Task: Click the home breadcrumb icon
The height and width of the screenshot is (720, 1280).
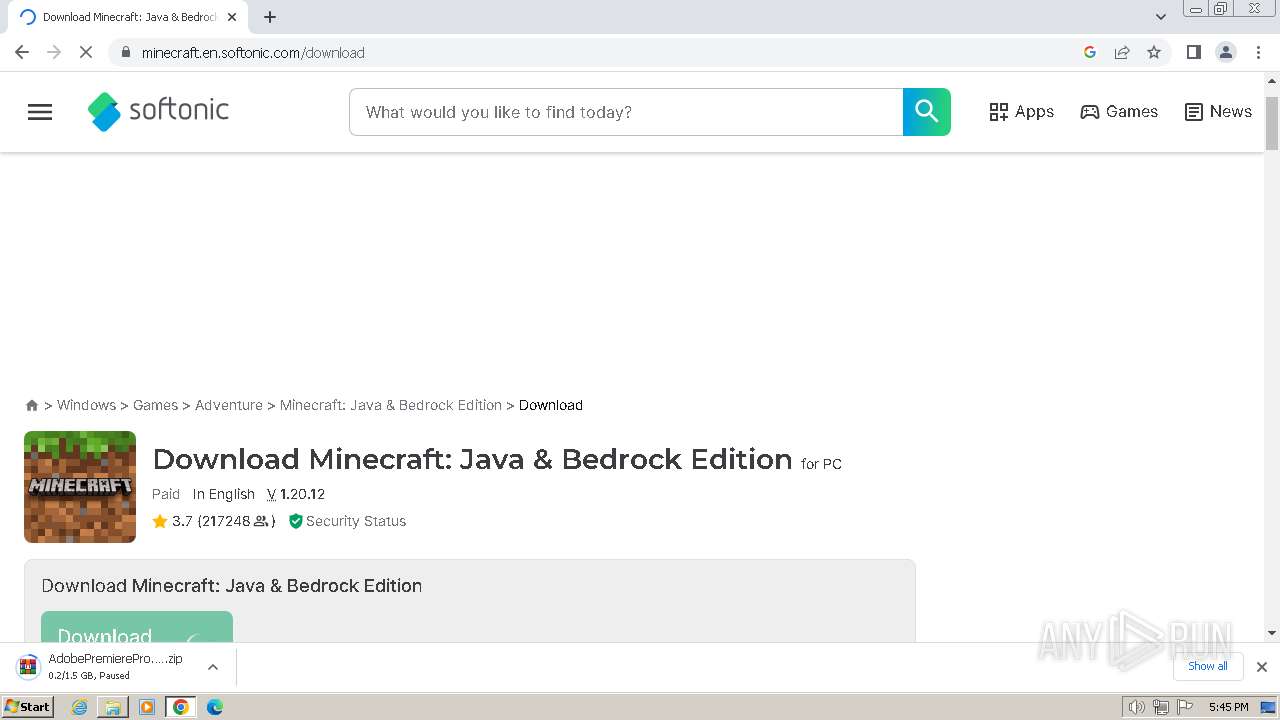Action: [32, 405]
